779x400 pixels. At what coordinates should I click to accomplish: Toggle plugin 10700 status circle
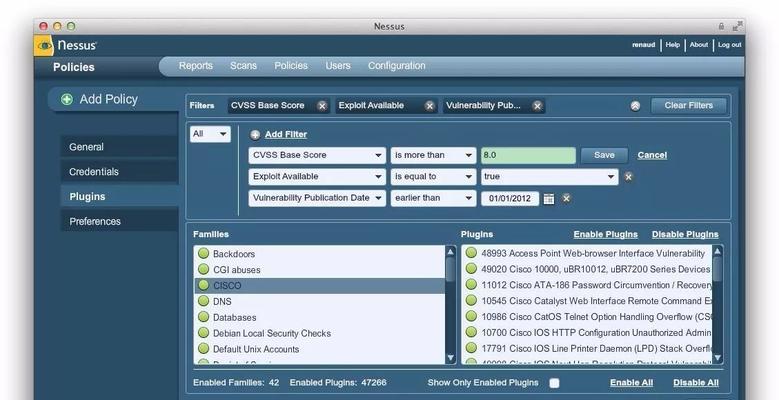471,332
